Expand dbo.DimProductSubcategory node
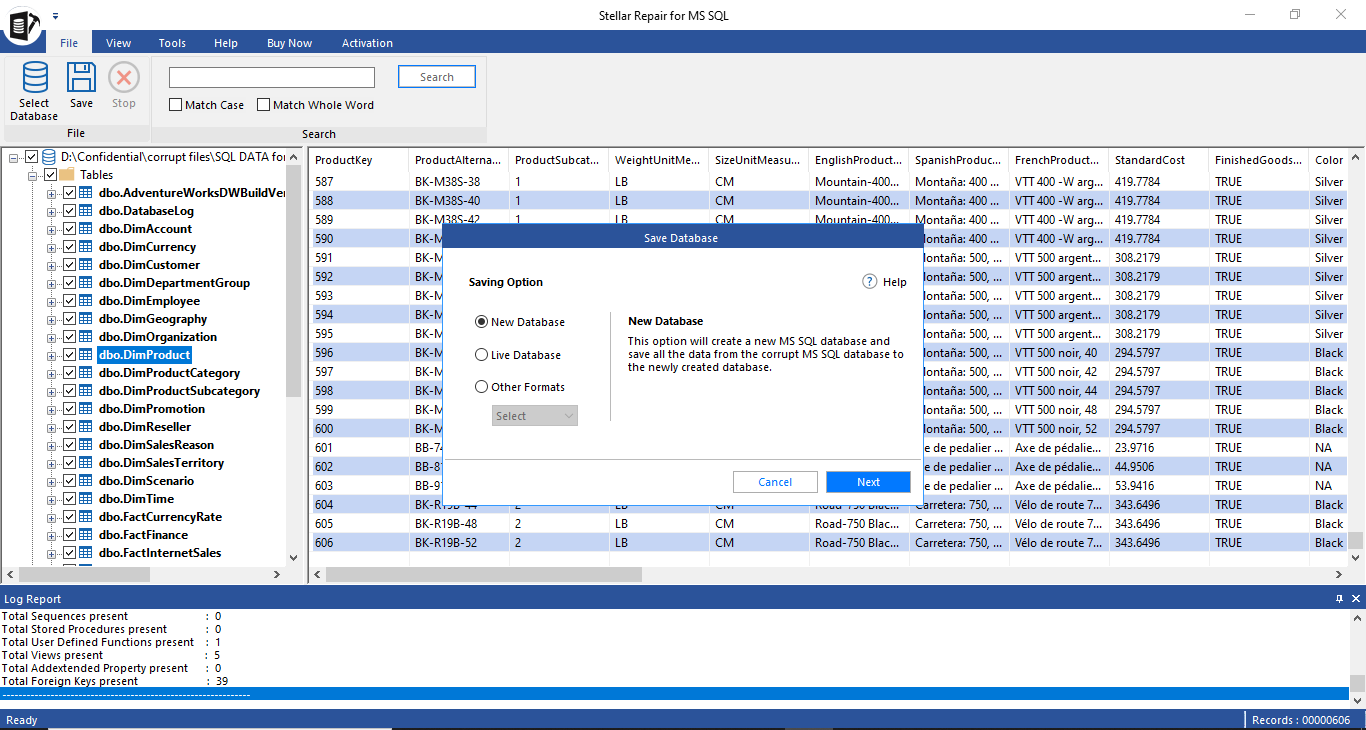This screenshot has height=730, width=1366. [52, 391]
